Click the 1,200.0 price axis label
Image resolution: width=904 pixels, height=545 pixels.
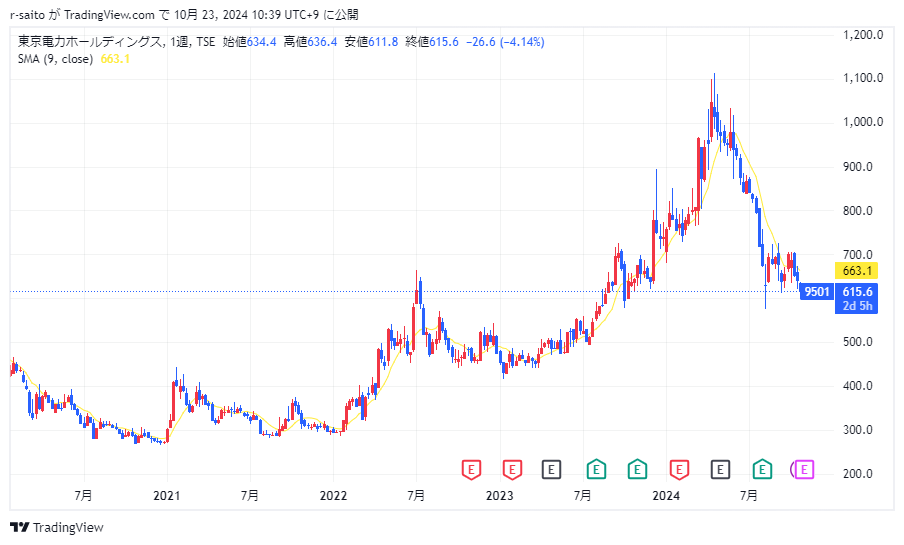click(x=863, y=35)
